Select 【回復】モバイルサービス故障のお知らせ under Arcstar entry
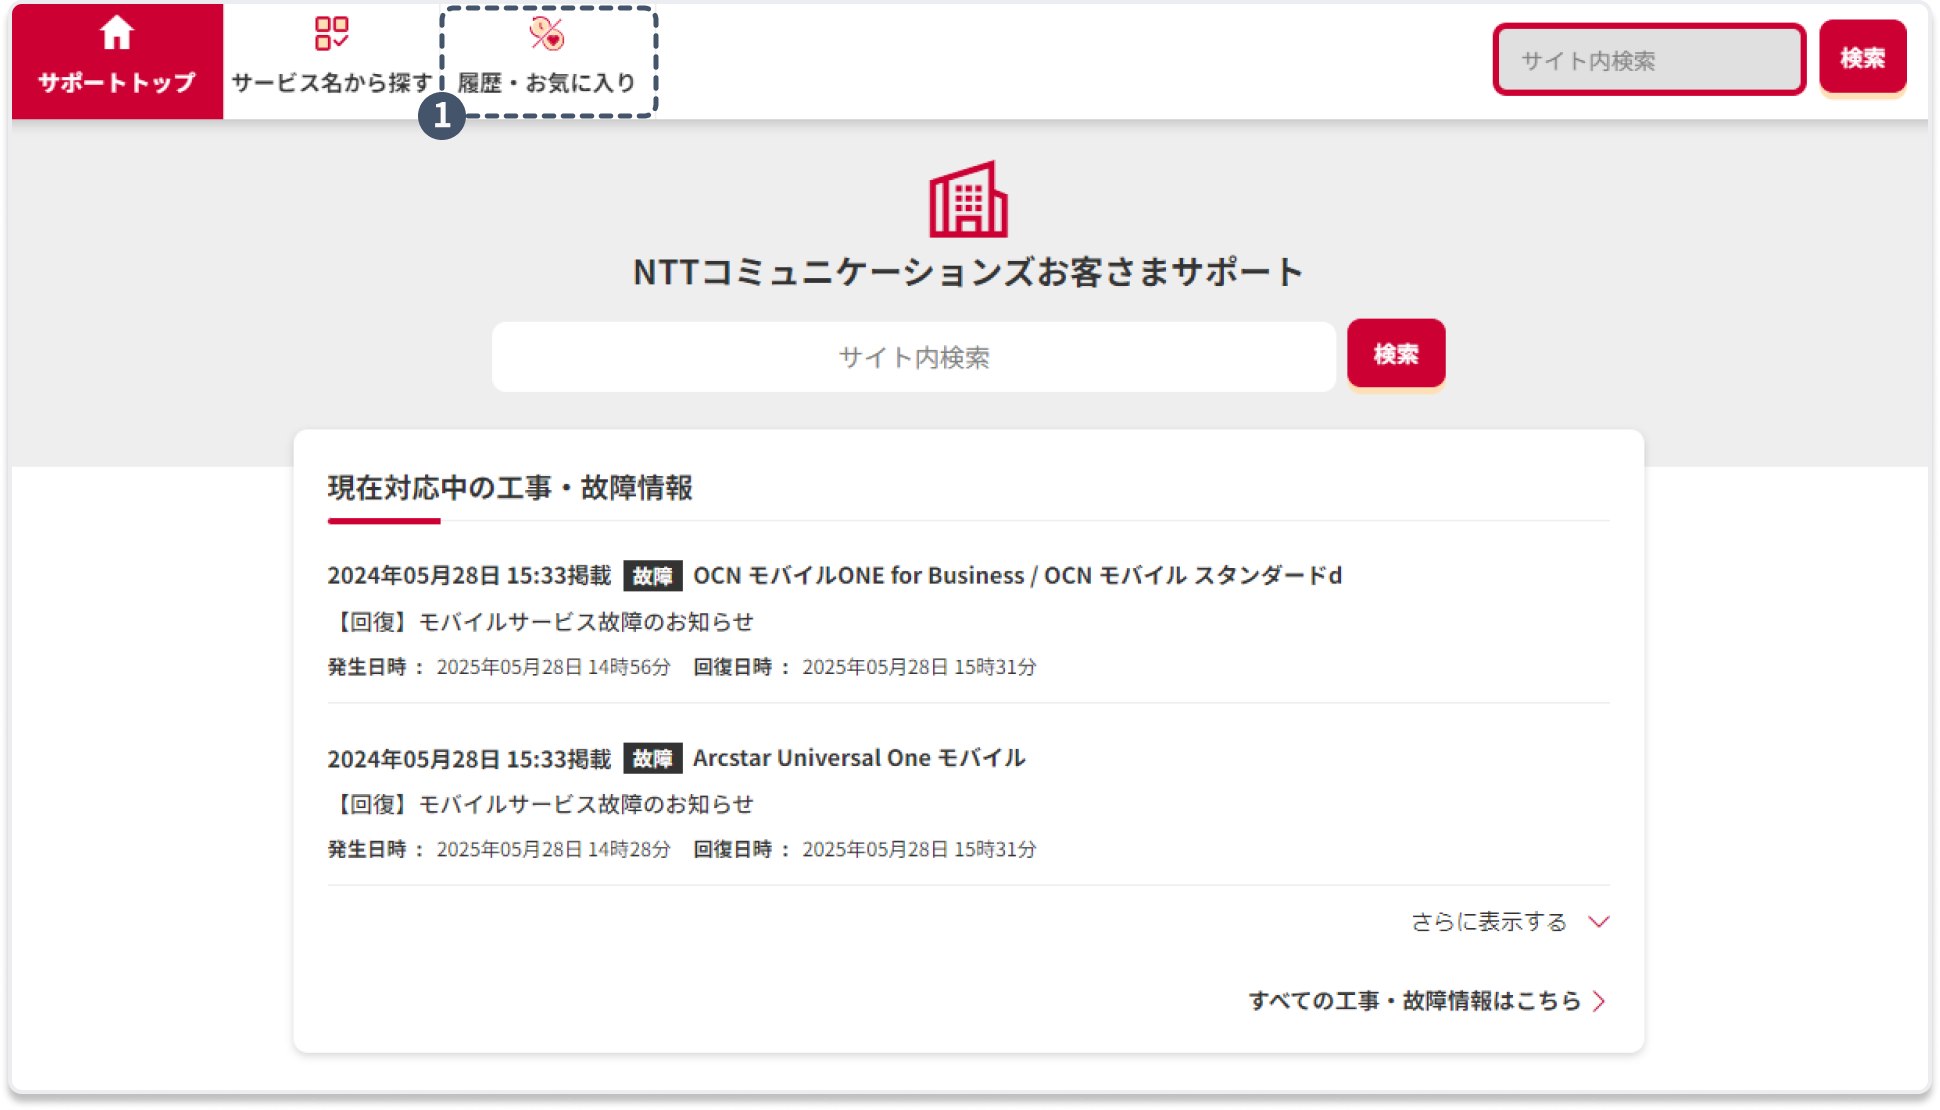The width and height of the screenshot is (1940, 1110). 541,804
